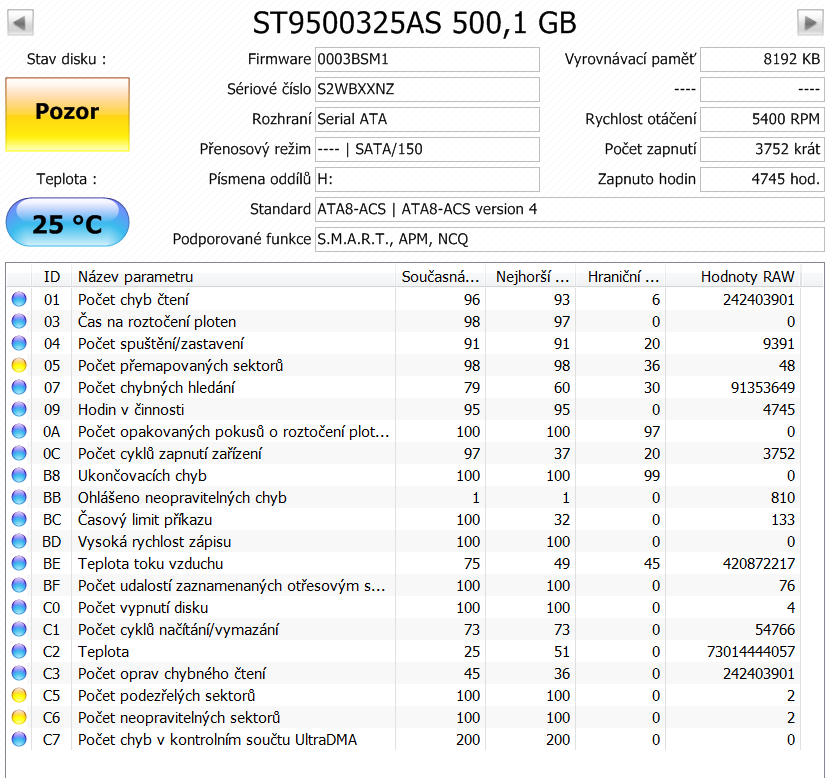Select the row 'Teplota toku vzduchu'
827x778 pixels.
403,563
